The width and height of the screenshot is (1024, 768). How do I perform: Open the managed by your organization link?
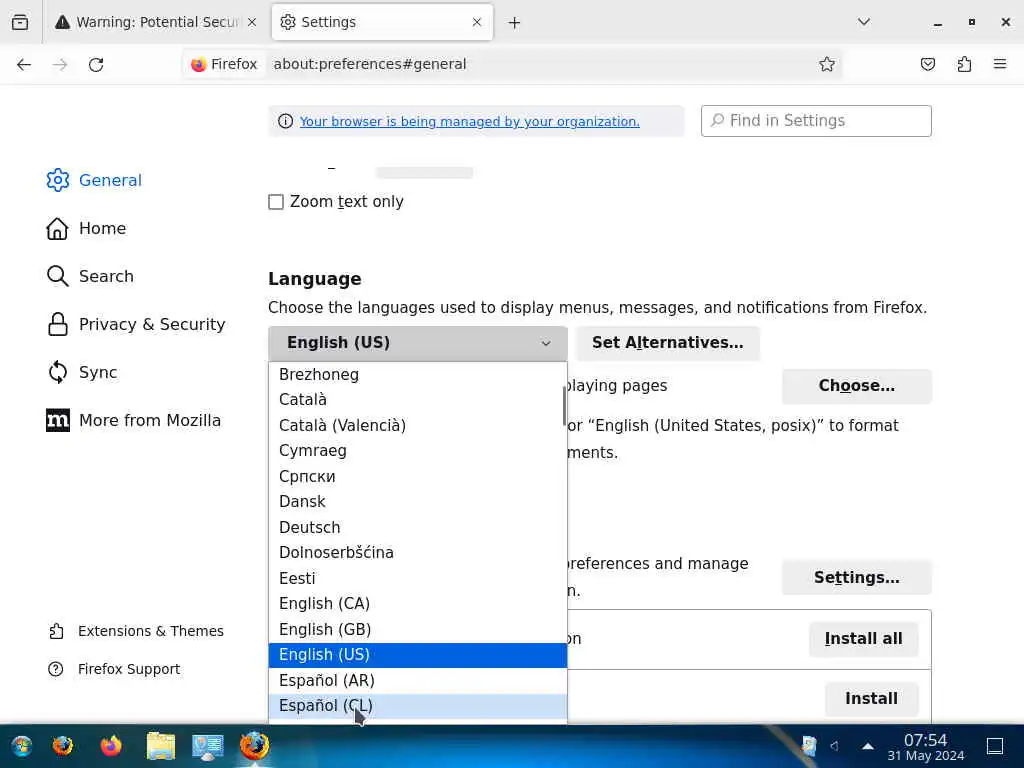click(470, 121)
